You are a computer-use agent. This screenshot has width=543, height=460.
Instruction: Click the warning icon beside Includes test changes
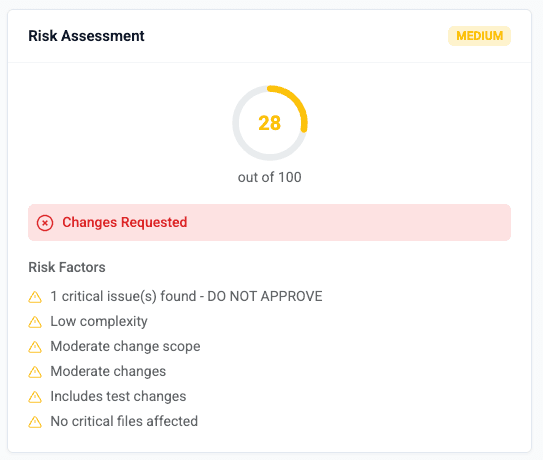(x=35, y=397)
